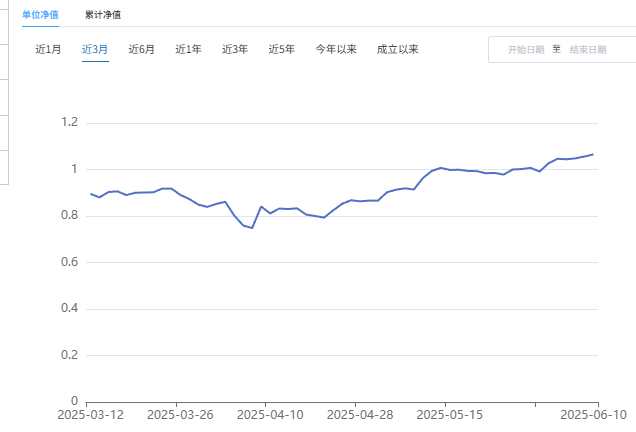Display the 近5年 range
Screen dimensions: 636x432
(281, 49)
